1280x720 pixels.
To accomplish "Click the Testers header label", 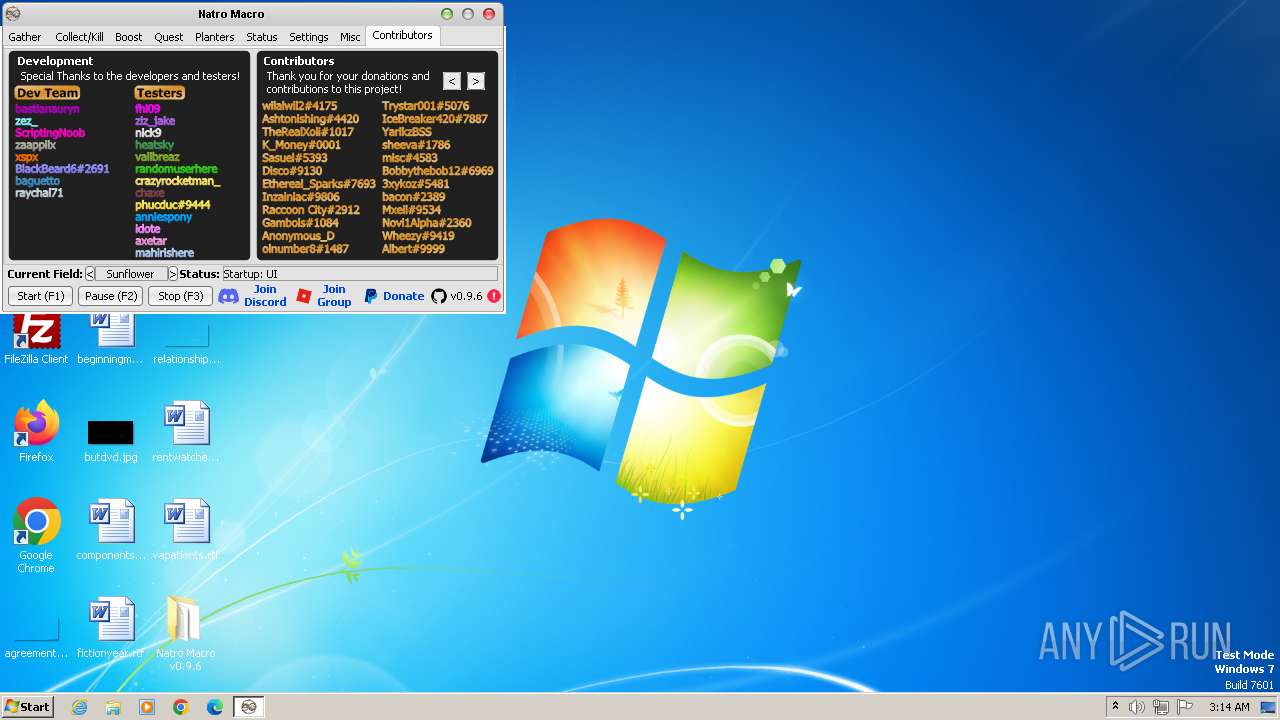I will 159,93.
